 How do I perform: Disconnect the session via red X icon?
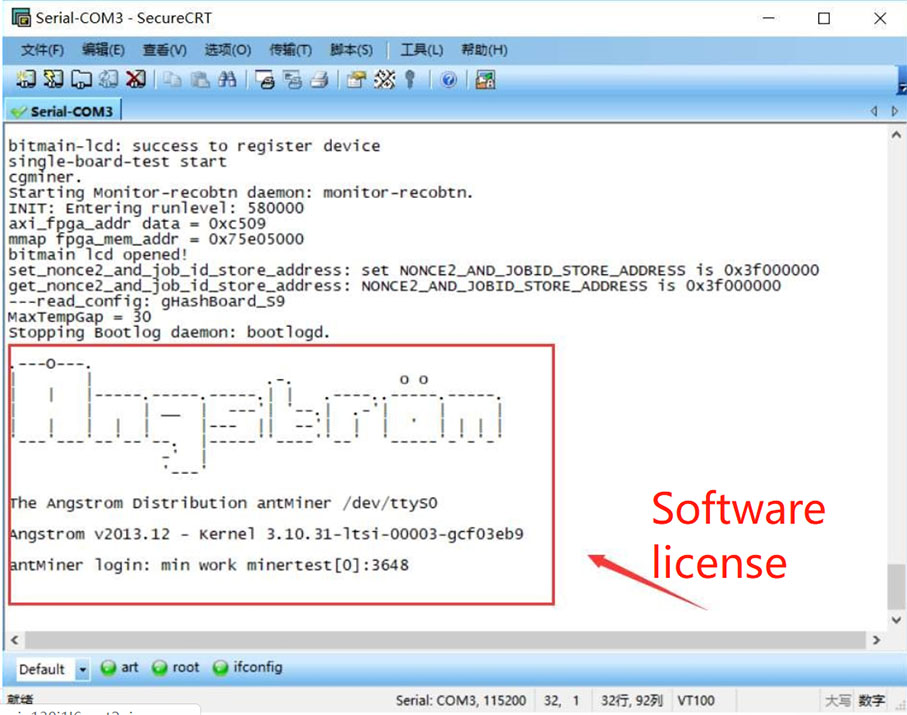click(x=136, y=80)
